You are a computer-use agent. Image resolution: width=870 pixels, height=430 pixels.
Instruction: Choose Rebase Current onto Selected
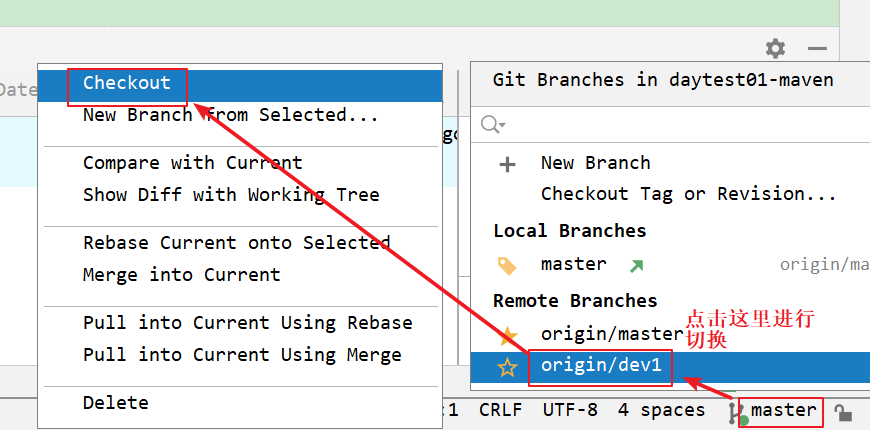[x=236, y=243]
